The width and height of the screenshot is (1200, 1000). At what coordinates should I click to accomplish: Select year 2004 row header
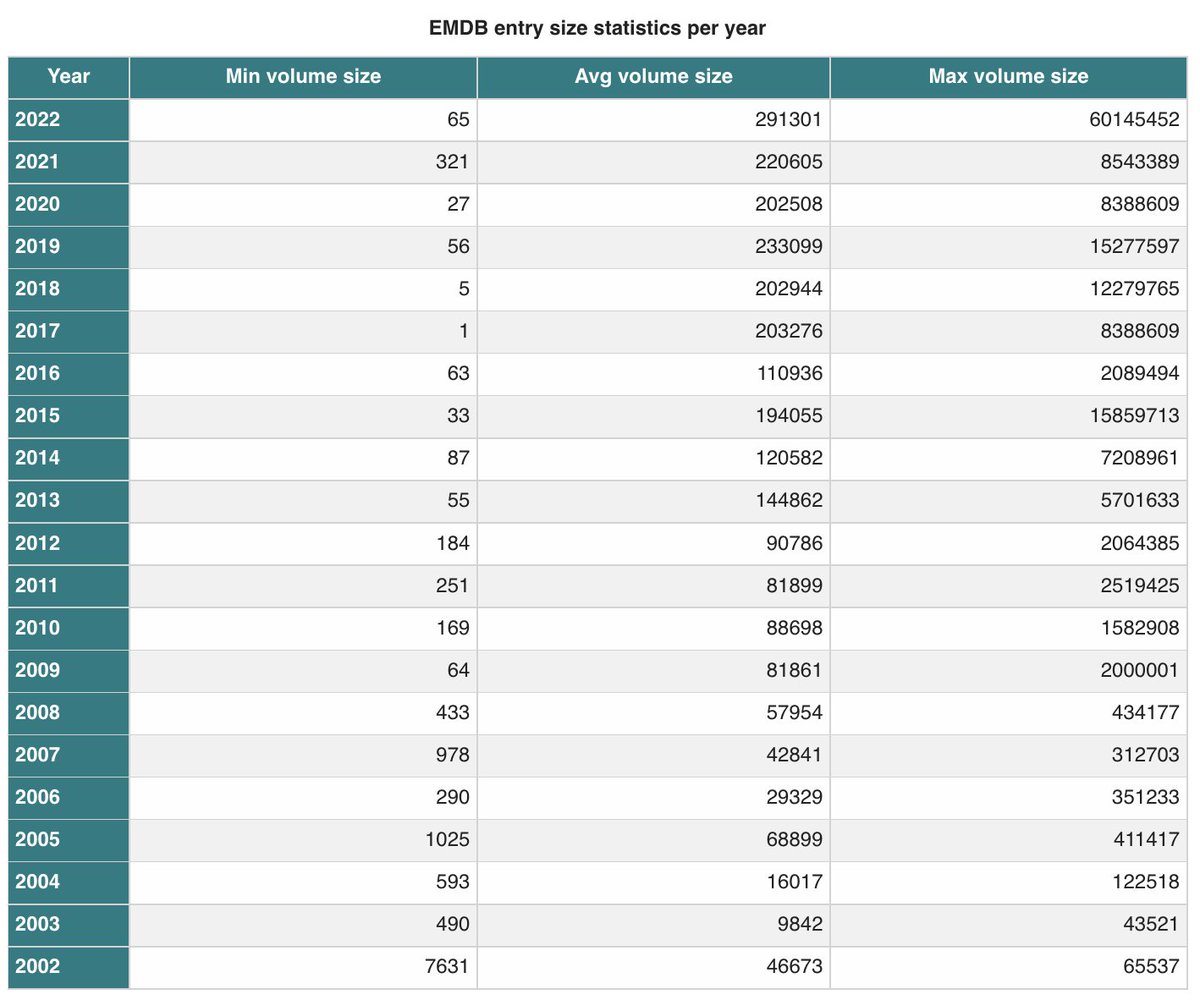point(69,882)
